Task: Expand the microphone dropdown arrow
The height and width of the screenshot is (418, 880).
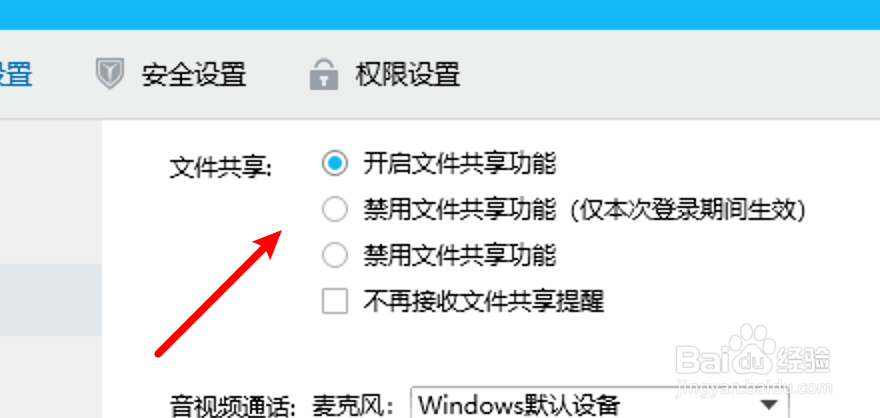Action: (x=770, y=404)
